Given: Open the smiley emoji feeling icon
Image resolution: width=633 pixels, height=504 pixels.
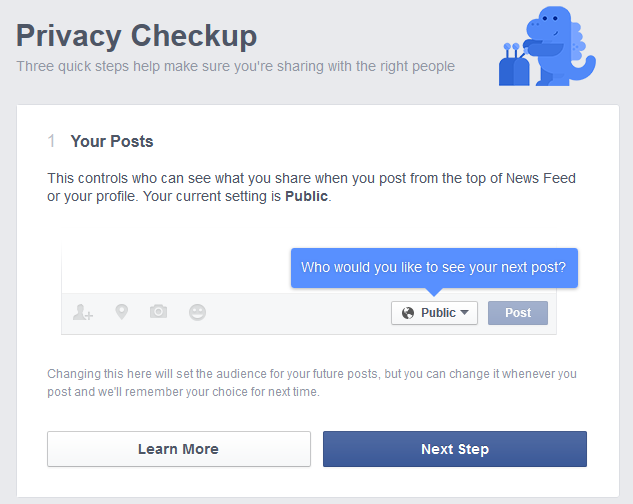Looking at the screenshot, I should coord(197,312).
